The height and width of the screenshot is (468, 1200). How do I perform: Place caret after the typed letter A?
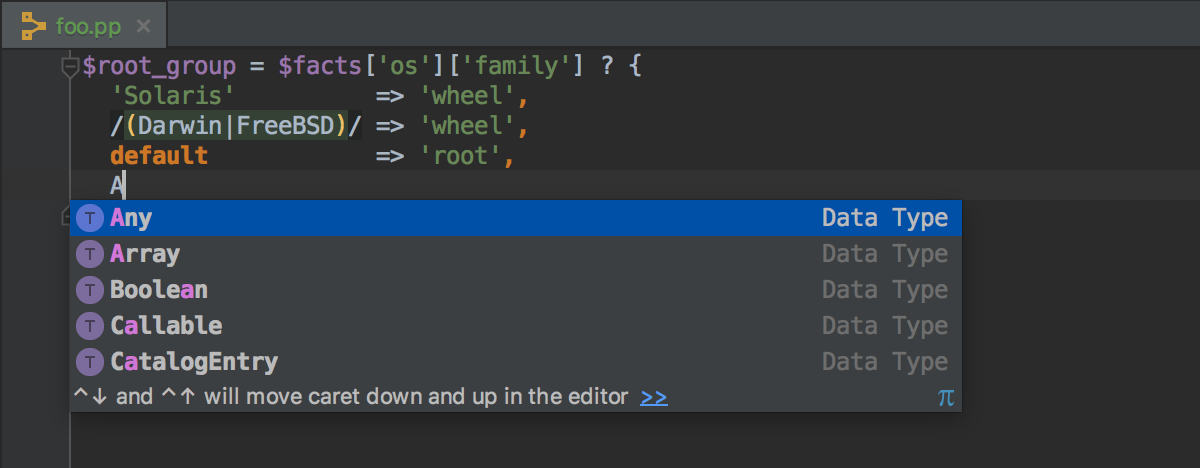[124, 184]
